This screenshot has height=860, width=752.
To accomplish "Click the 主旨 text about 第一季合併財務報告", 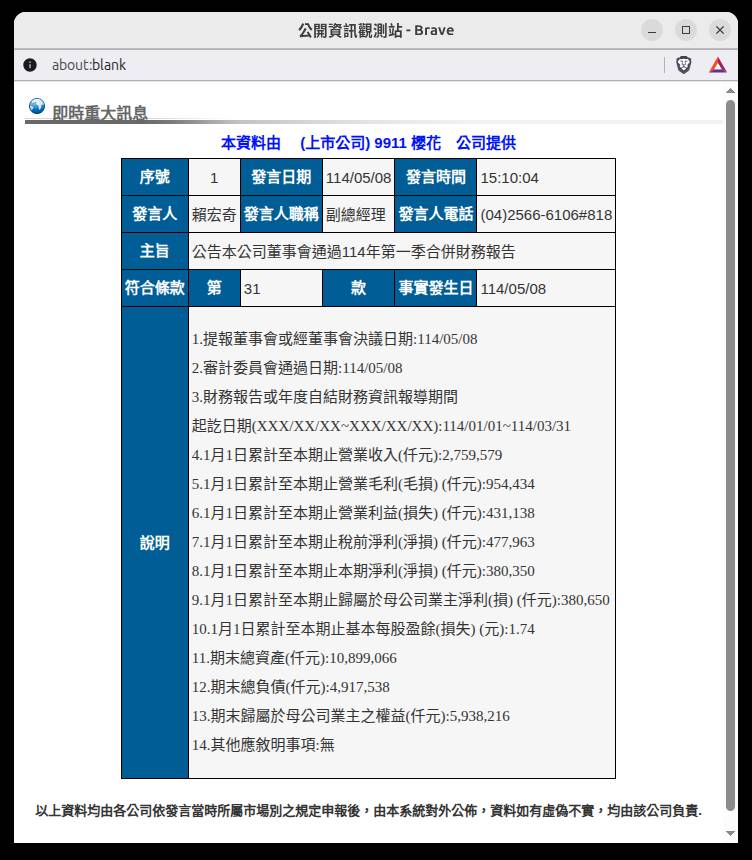I will pyautogui.click(x=354, y=252).
